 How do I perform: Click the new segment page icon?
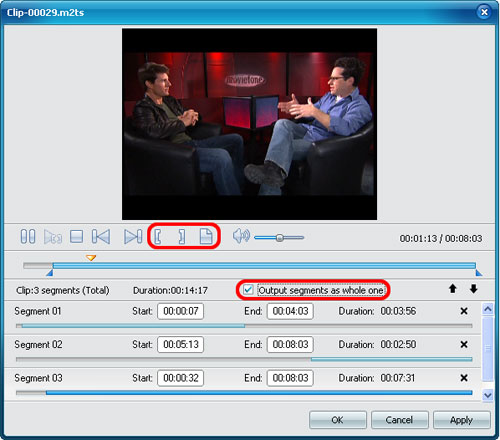coord(206,237)
